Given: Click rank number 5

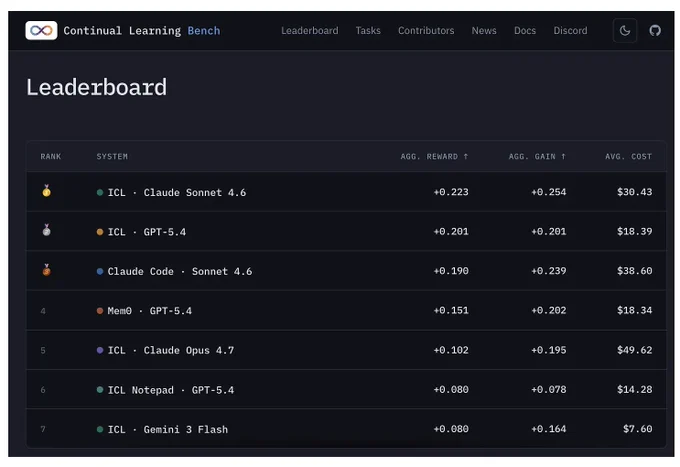Looking at the screenshot, I should coord(43,350).
